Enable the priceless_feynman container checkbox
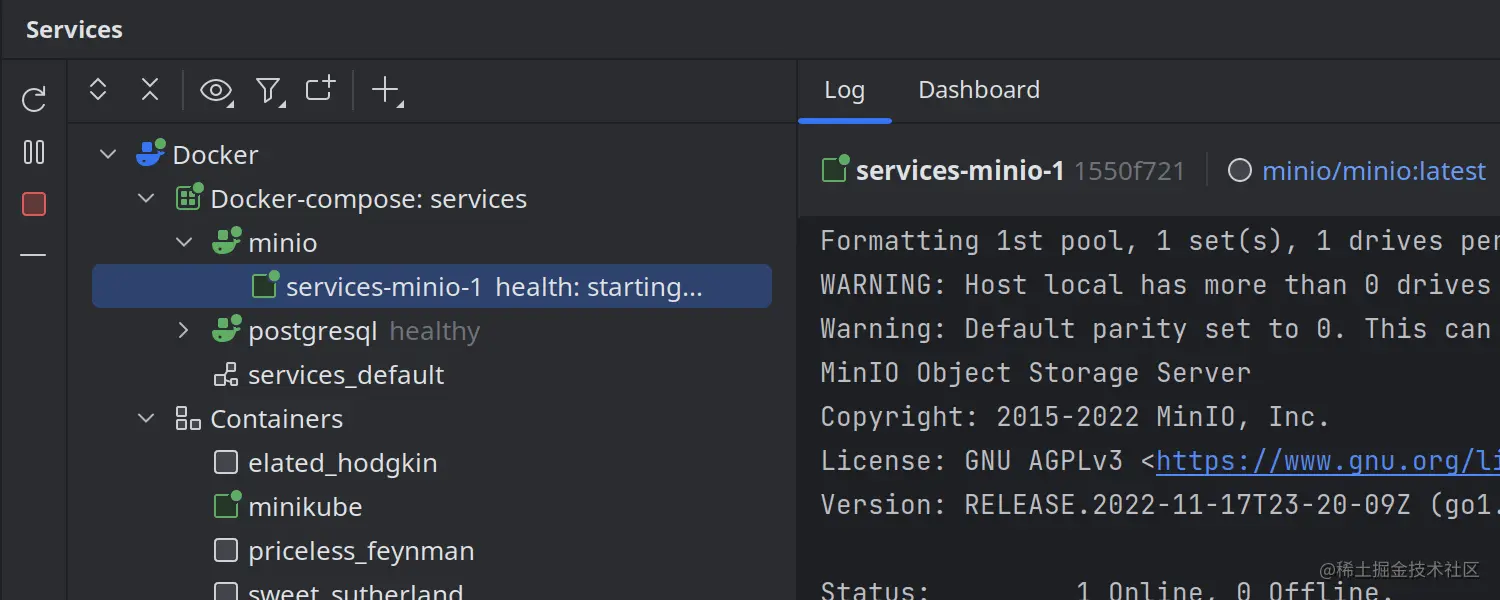Screen dimensions: 1500x600 pos(226,550)
